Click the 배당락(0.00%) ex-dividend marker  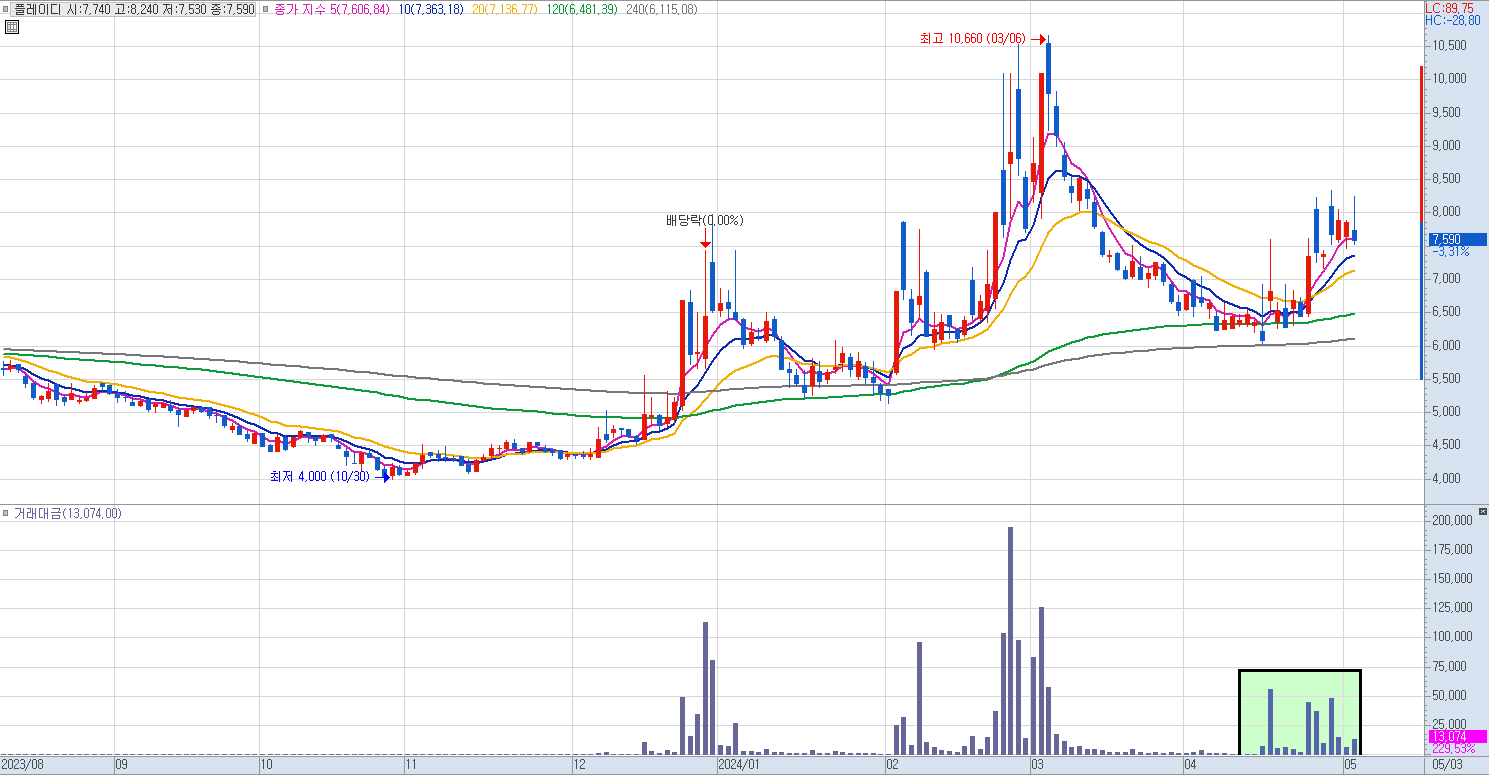click(705, 220)
